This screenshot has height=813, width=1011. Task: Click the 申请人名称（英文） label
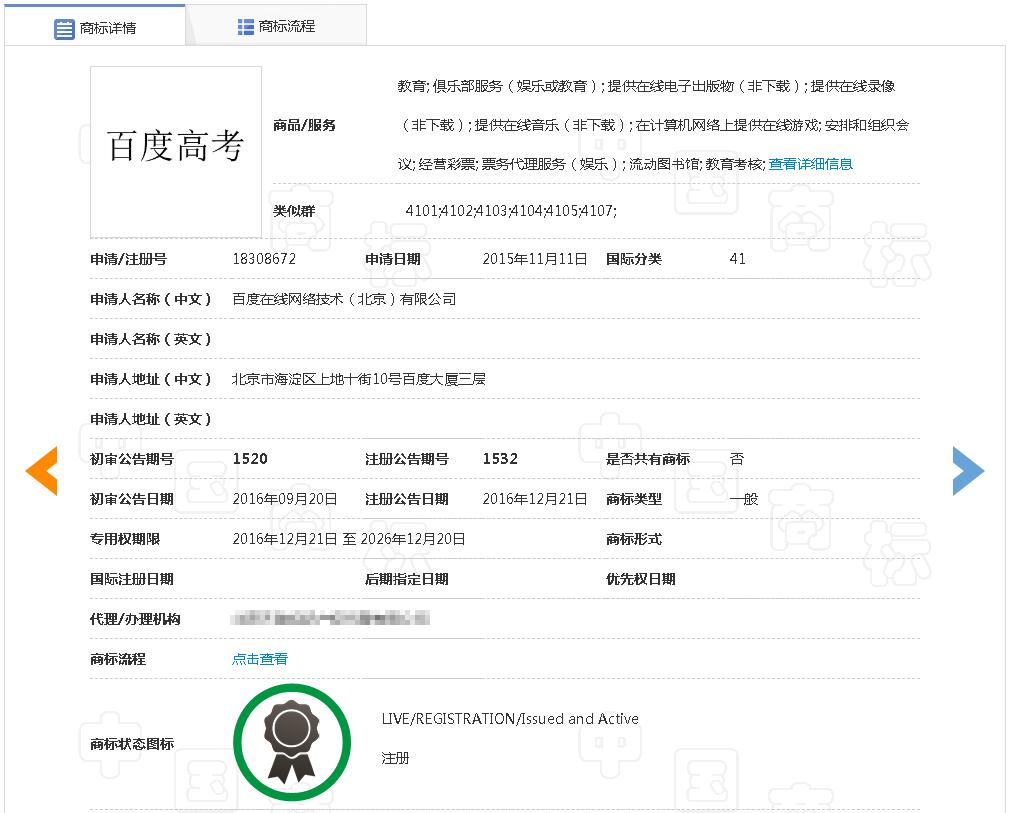(151, 339)
